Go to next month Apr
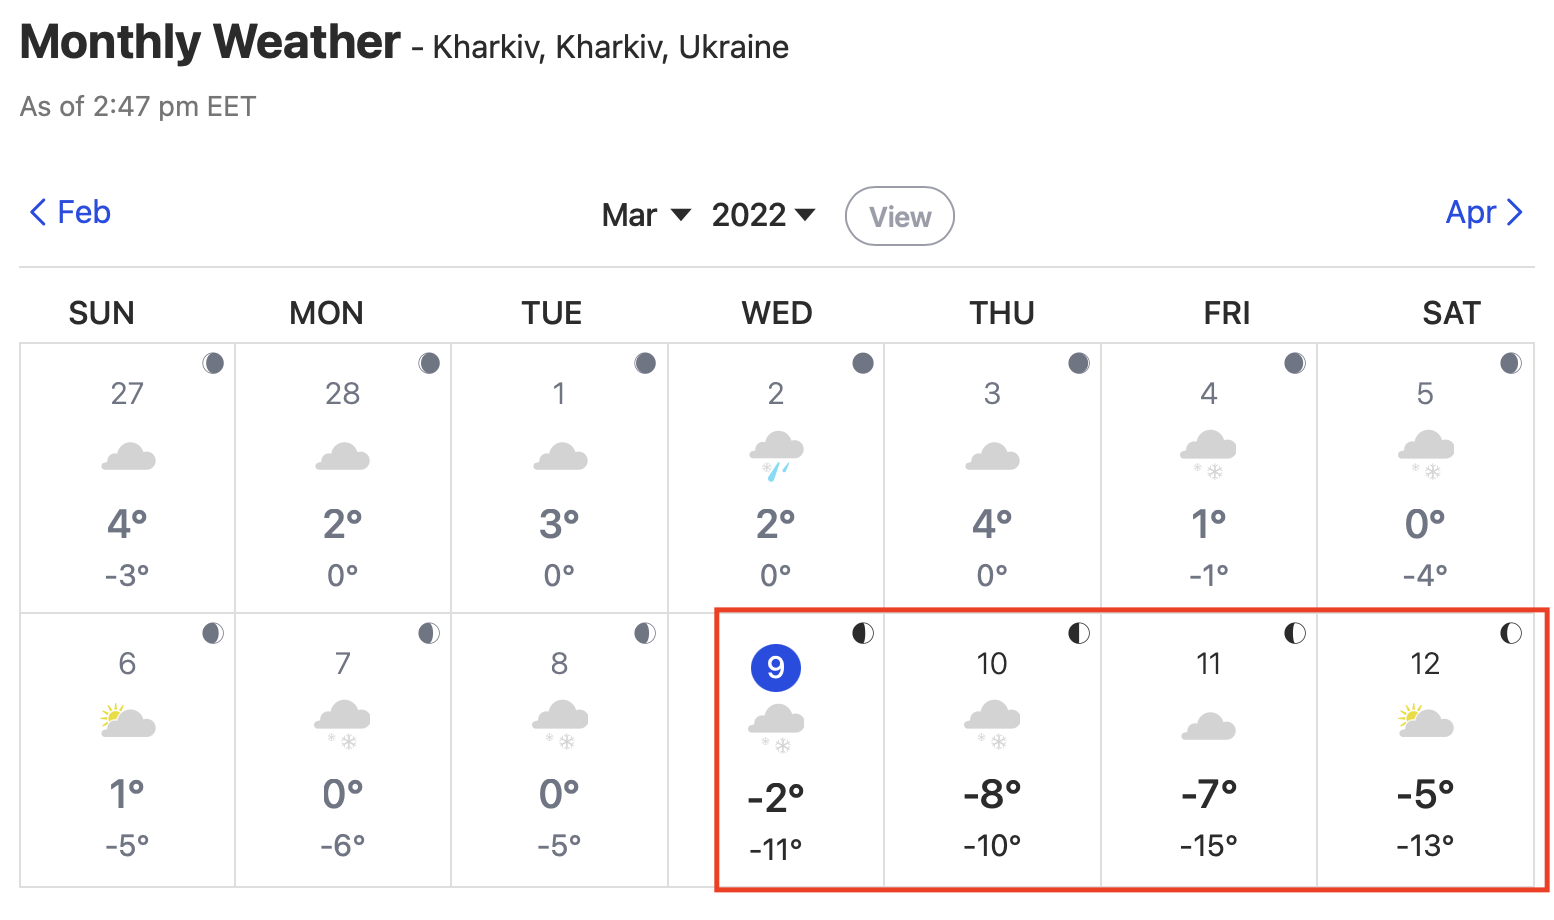 1484,212
